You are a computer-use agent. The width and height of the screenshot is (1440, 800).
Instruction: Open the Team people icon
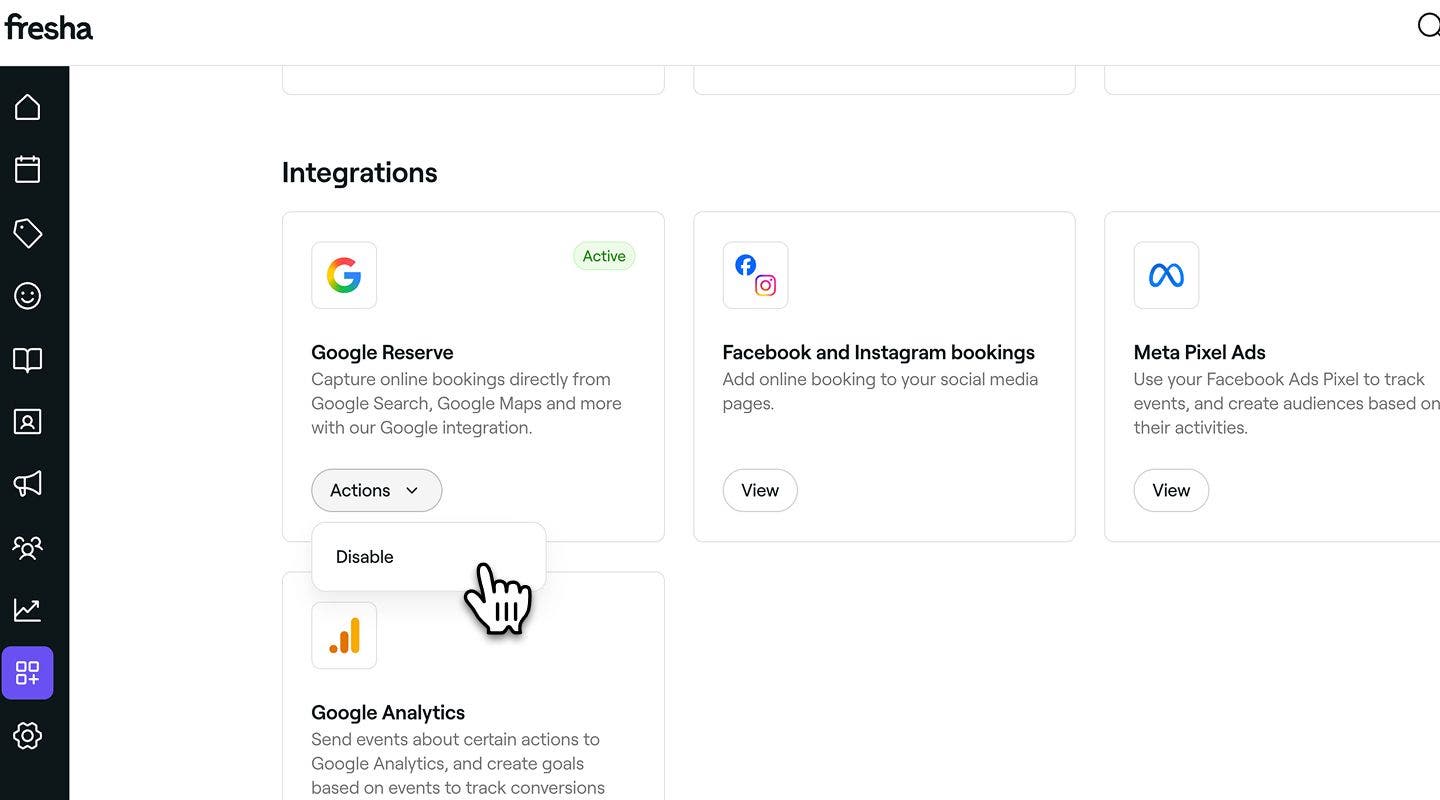tap(28, 547)
